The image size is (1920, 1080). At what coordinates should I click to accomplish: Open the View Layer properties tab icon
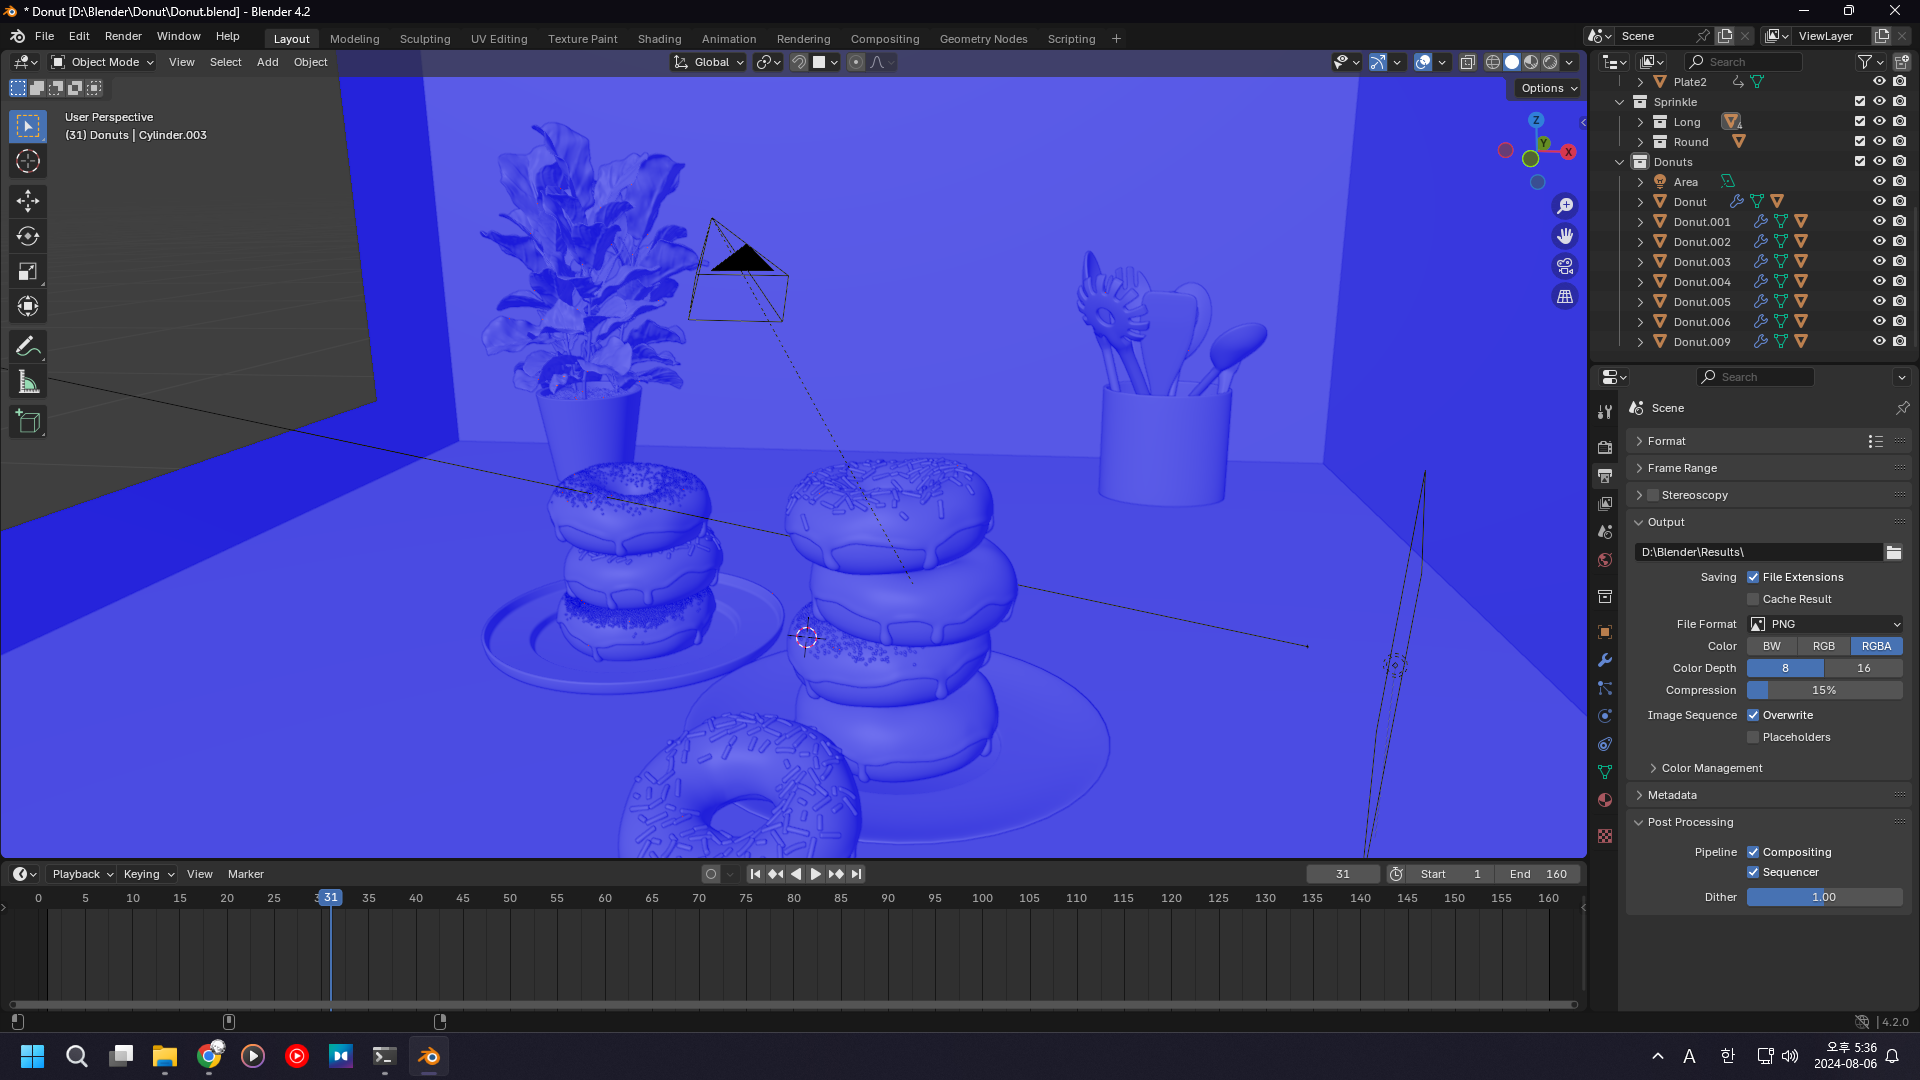click(x=1605, y=503)
